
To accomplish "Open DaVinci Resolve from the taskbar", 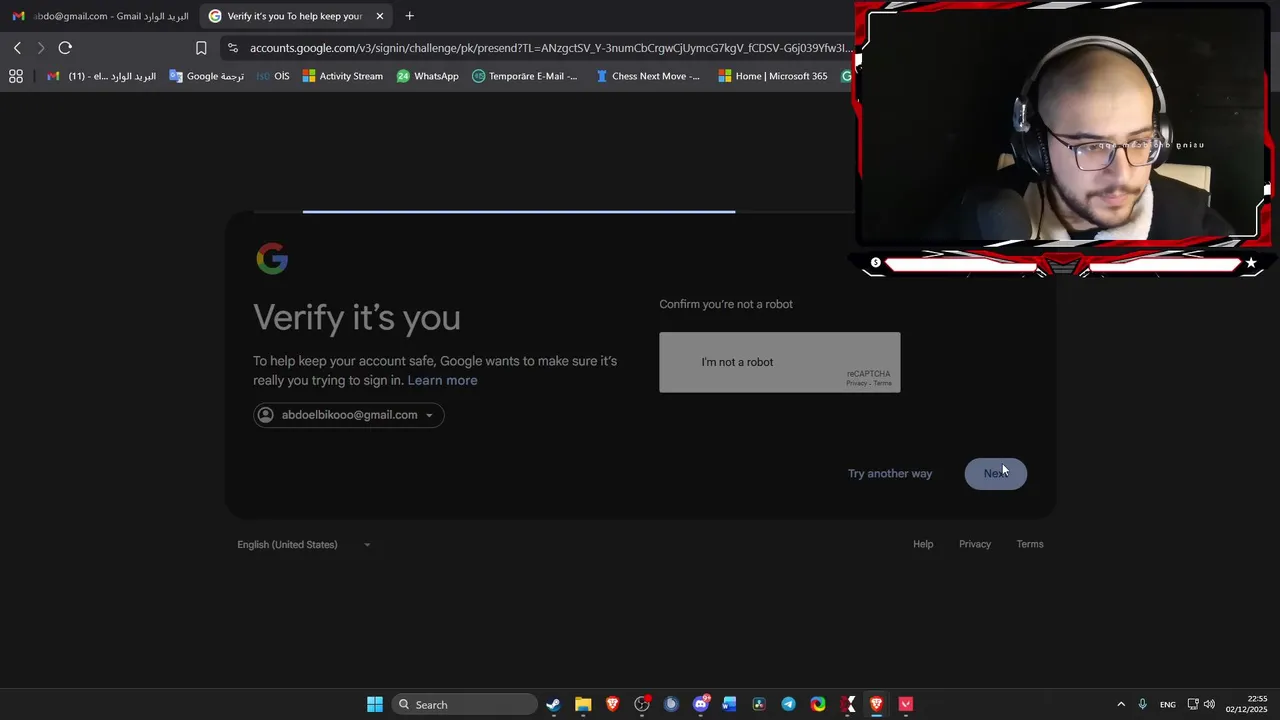I will pos(759,704).
